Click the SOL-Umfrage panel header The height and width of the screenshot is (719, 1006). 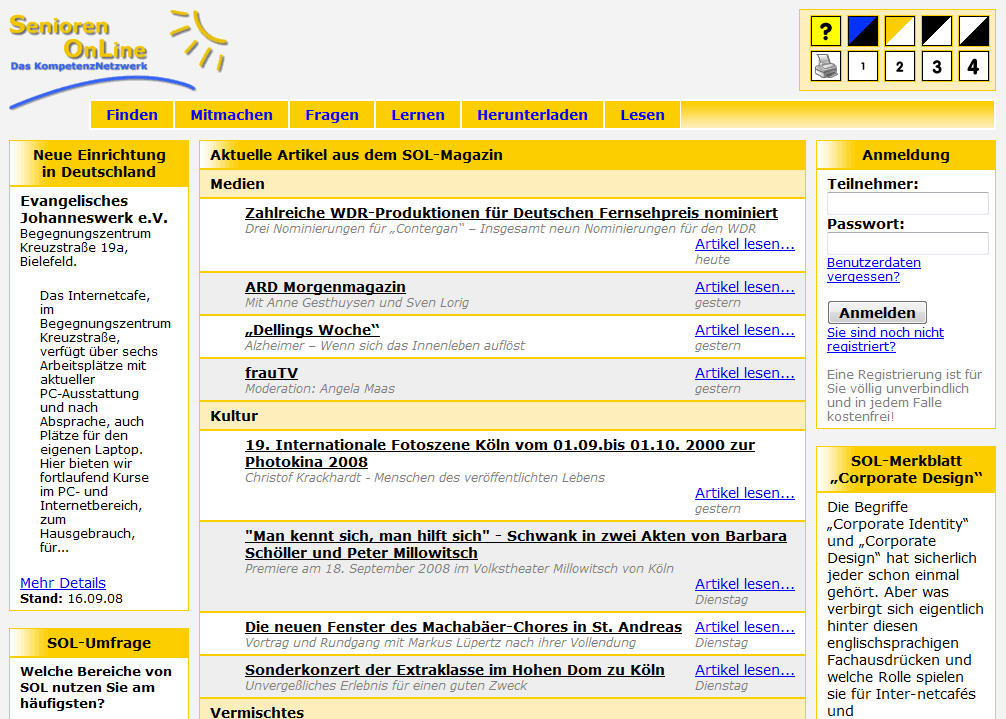(x=99, y=643)
